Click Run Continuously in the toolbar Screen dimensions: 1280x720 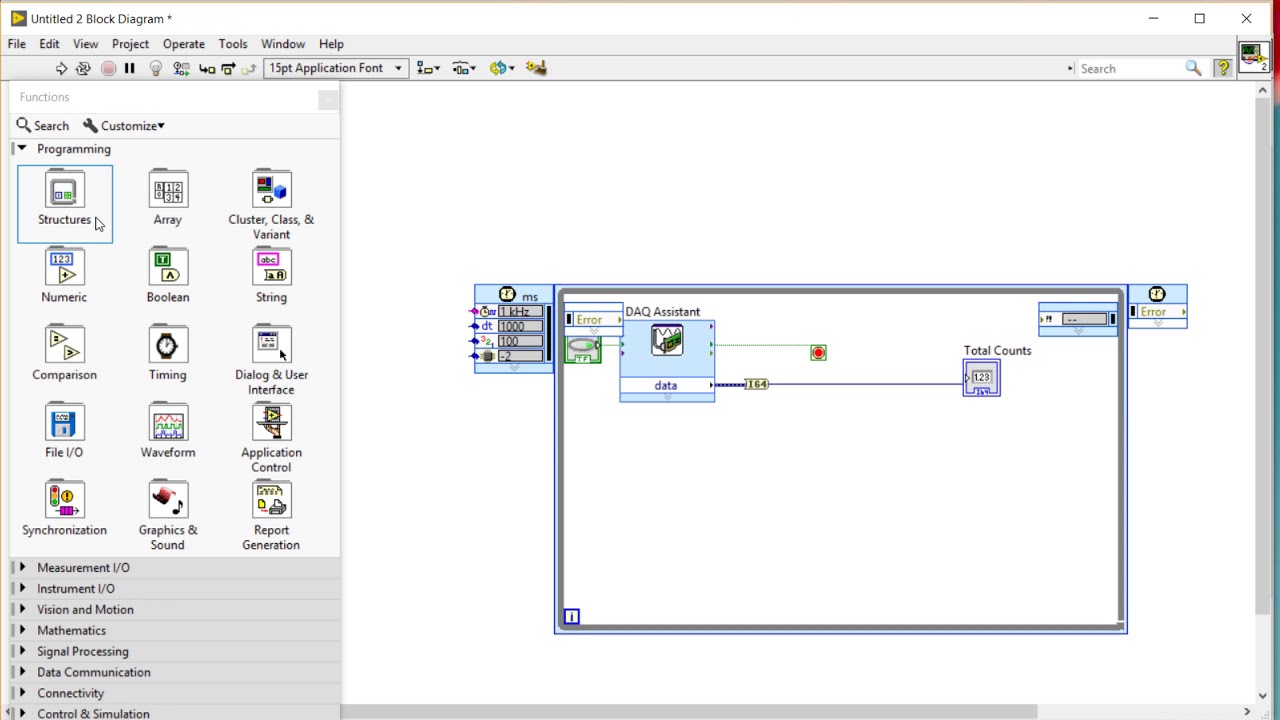(x=83, y=68)
